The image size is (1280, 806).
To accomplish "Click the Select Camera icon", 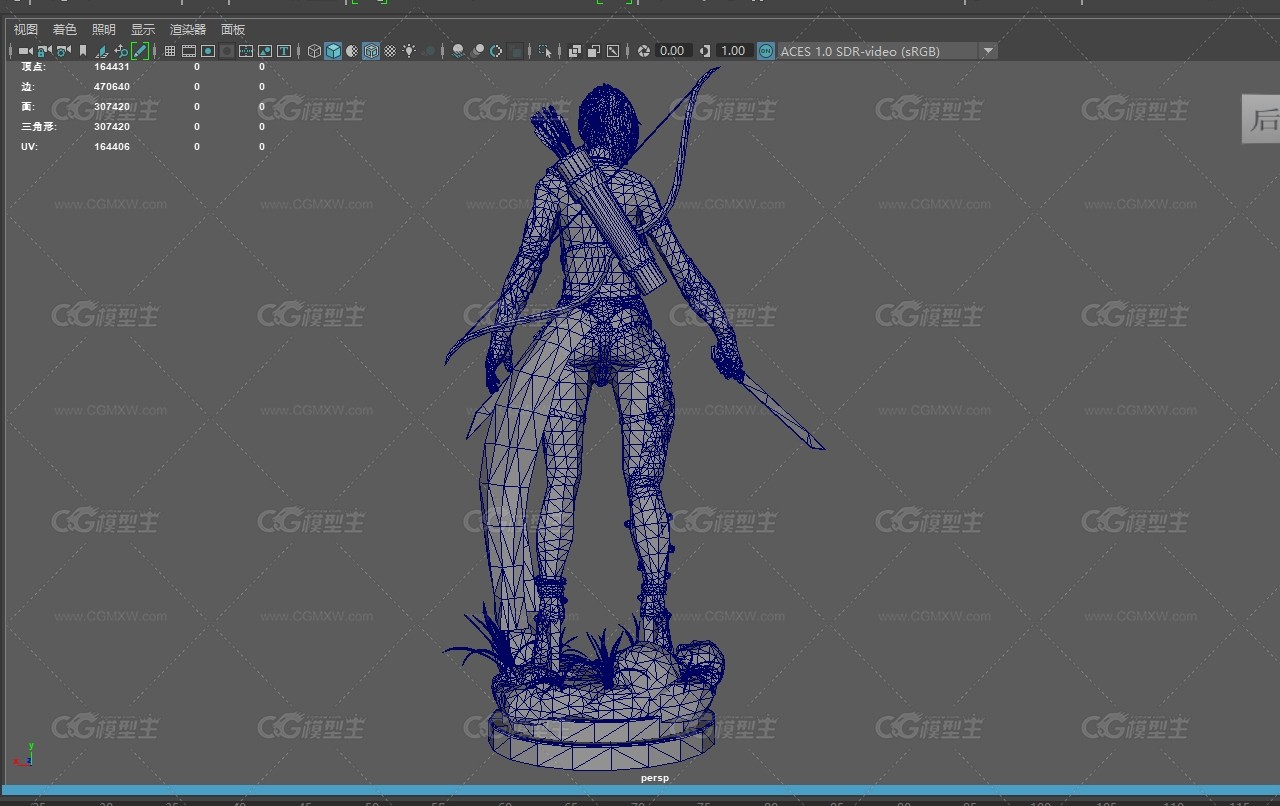I will pos(25,51).
